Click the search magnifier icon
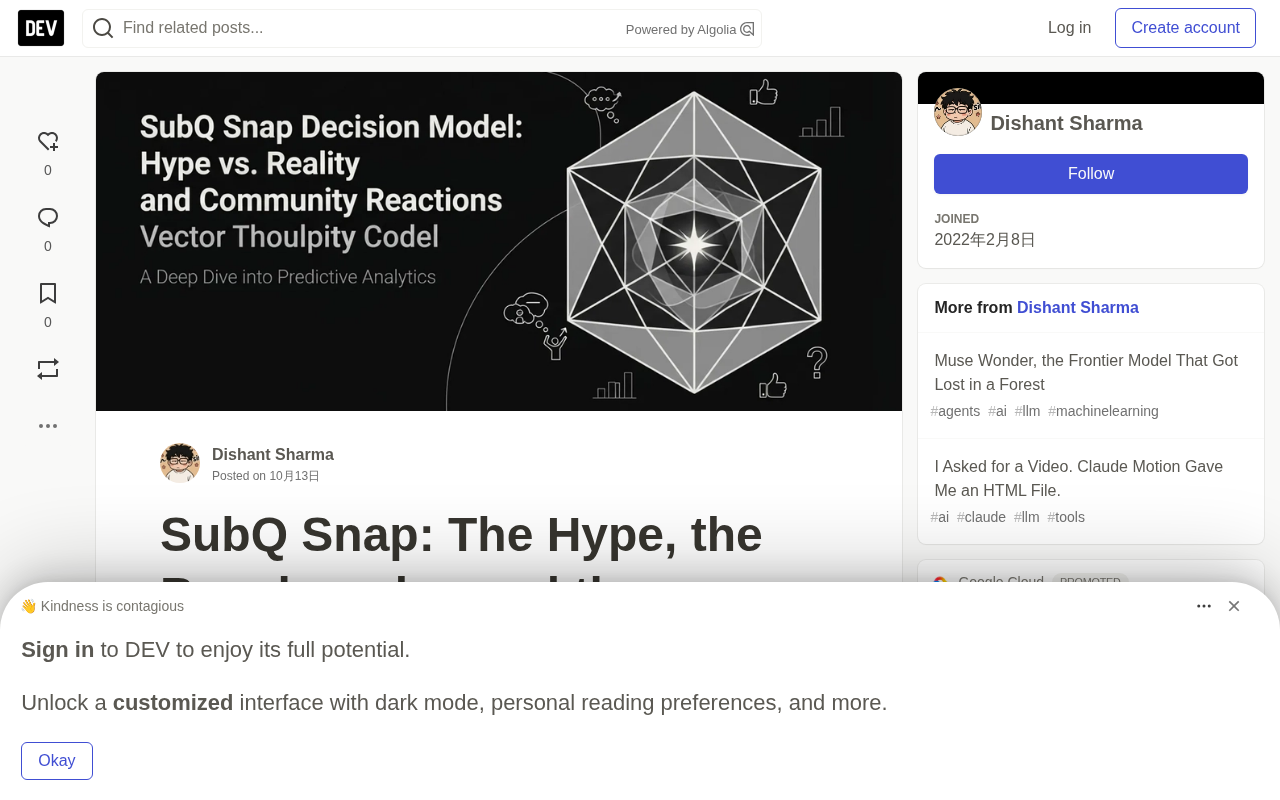1280x800 pixels. click(x=103, y=28)
